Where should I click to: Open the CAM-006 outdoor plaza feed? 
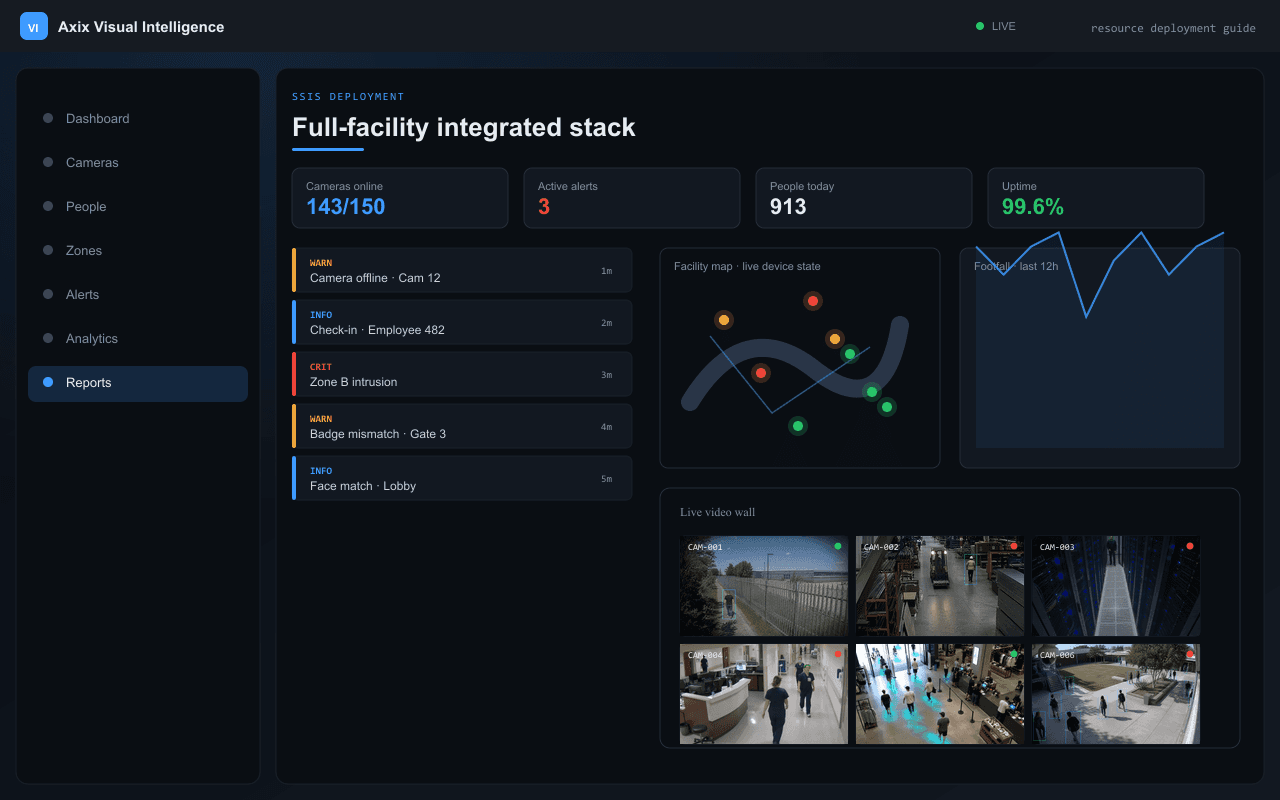[x=1116, y=694]
